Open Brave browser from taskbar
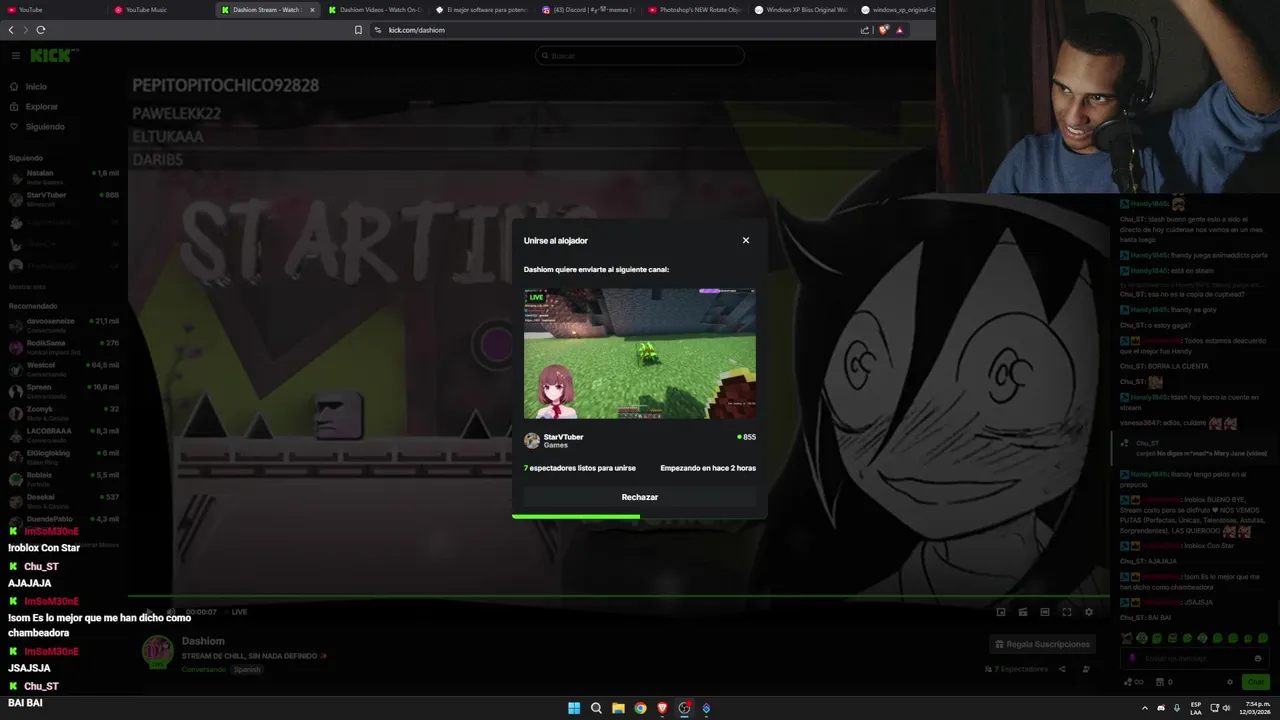 [662, 708]
